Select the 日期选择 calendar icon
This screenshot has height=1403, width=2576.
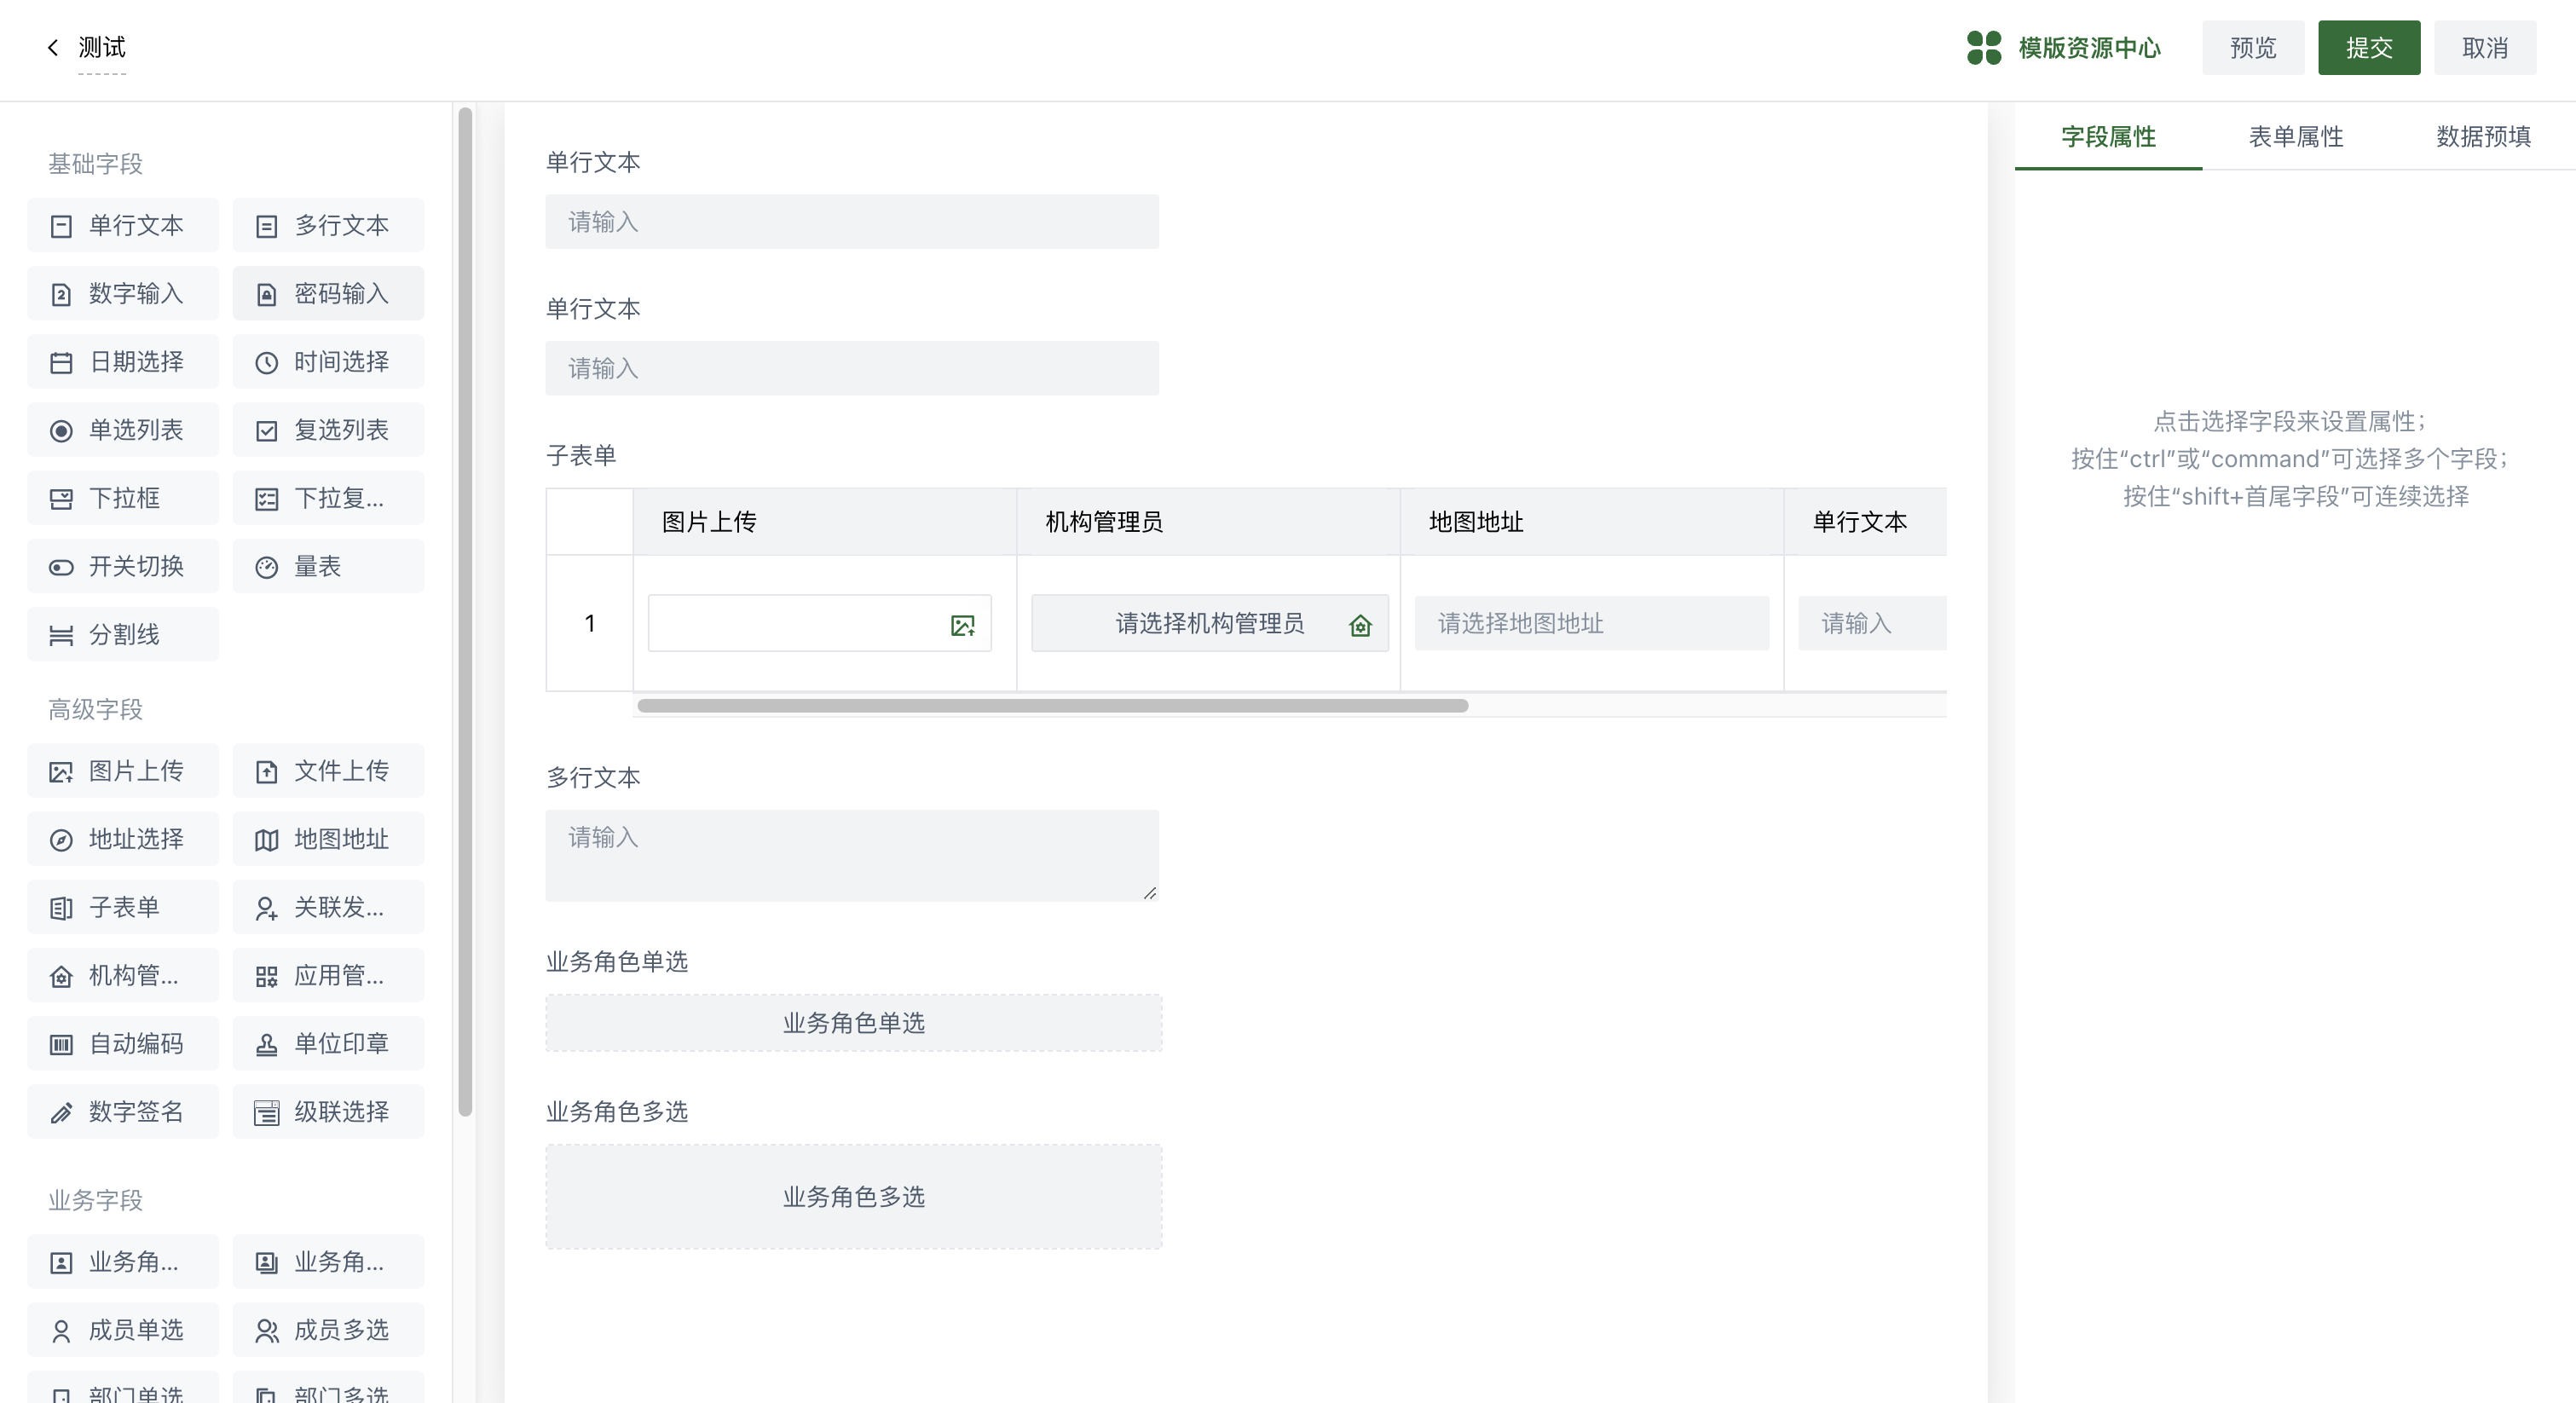click(x=61, y=362)
